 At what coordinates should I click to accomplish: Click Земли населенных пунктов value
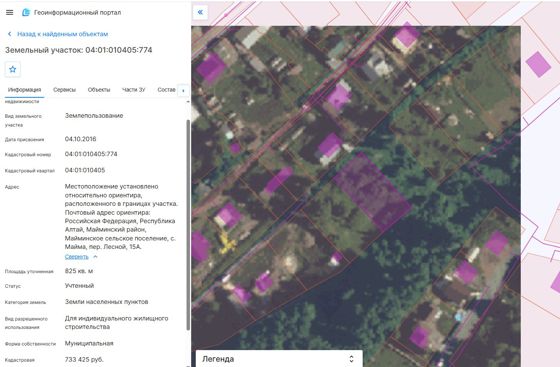[106, 302]
